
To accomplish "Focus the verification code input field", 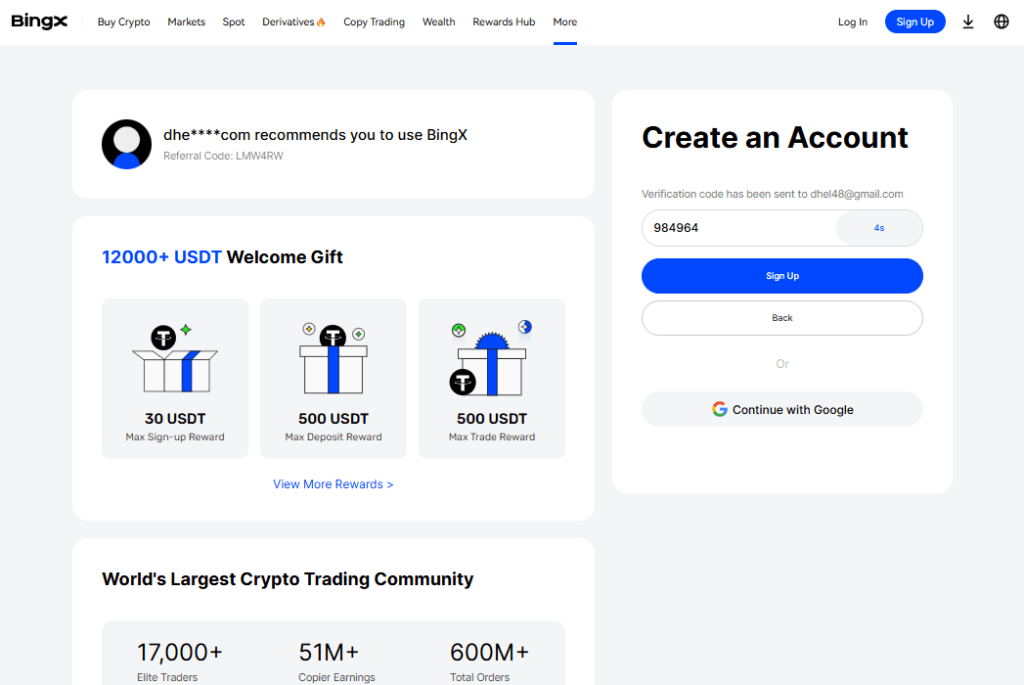I will click(x=739, y=228).
